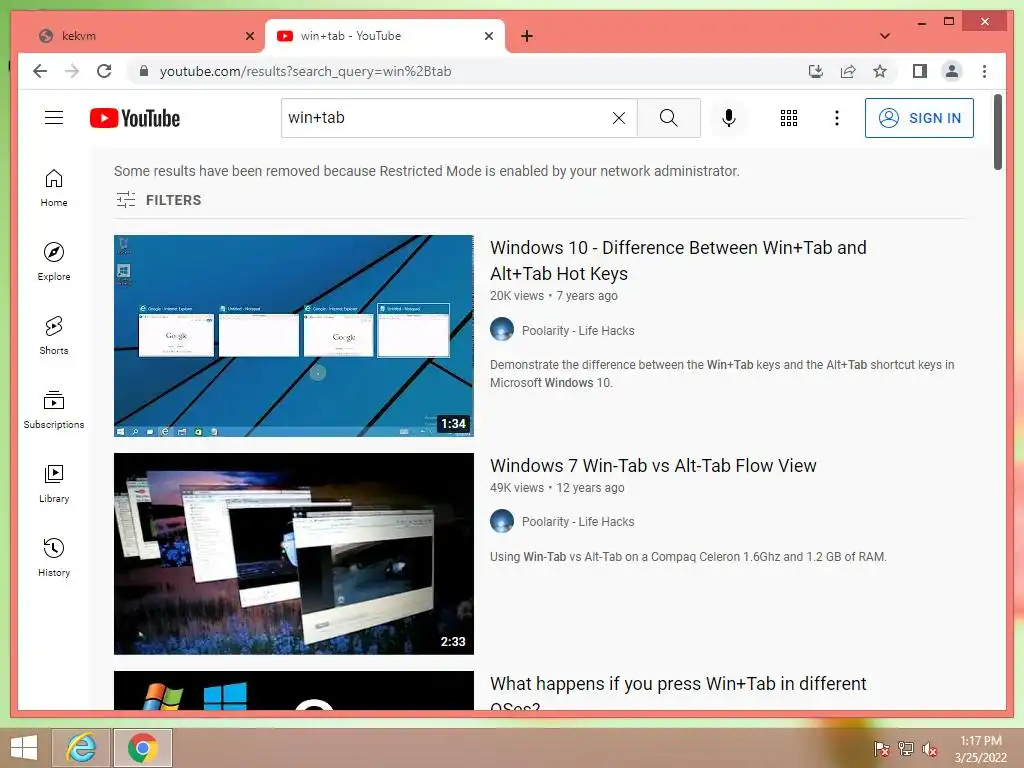Viewport: 1024px width, 768px height.
Task: Open Poolarity channel under Windows 7 video
Action: coord(578,522)
